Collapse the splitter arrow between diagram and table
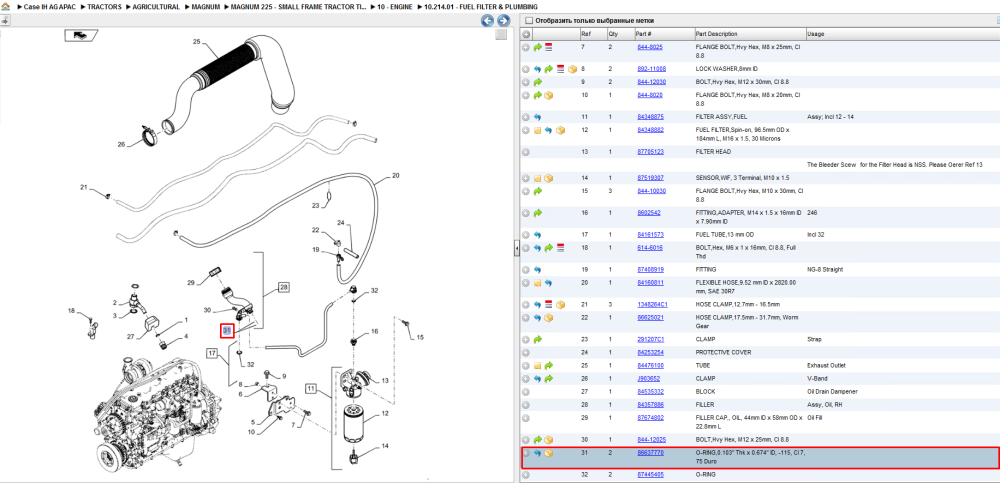 (x=517, y=249)
